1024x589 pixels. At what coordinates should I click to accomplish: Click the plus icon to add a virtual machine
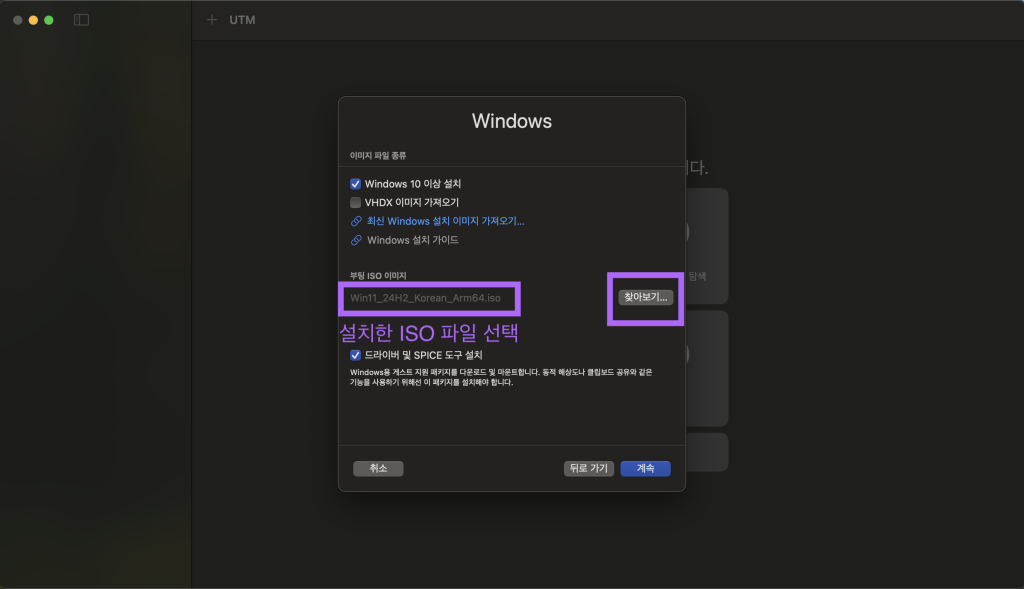[212, 20]
